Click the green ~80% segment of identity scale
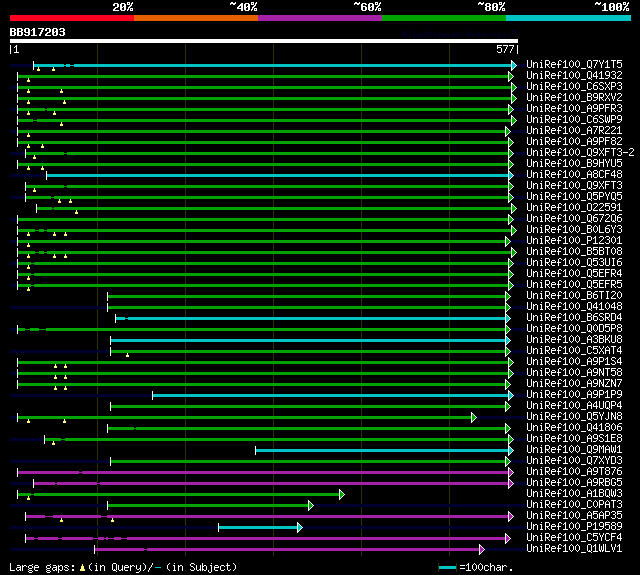Image resolution: width=640 pixels, height=575 pixels. click(444, 18)
